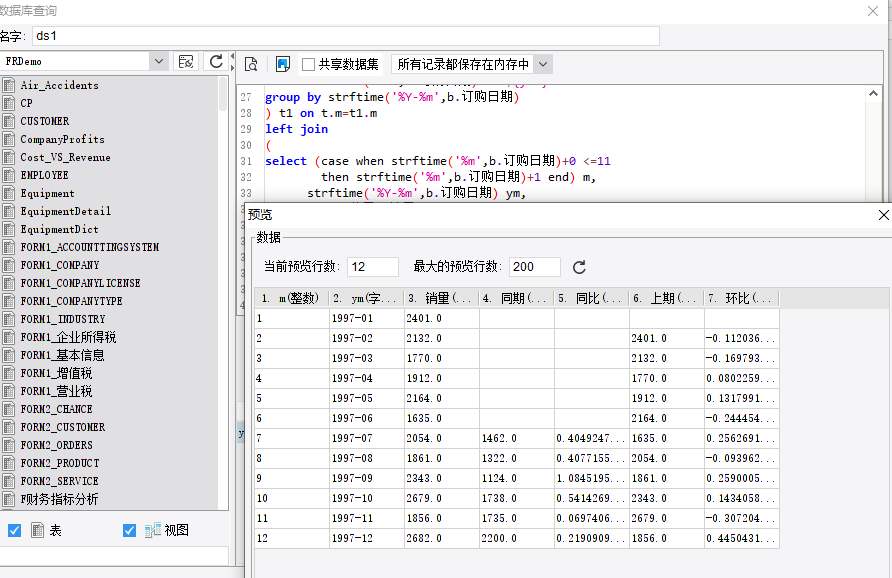This screenshot has width=892, height=578.
Task: Close the 数据库查询 window
Action: coord(873,11)
